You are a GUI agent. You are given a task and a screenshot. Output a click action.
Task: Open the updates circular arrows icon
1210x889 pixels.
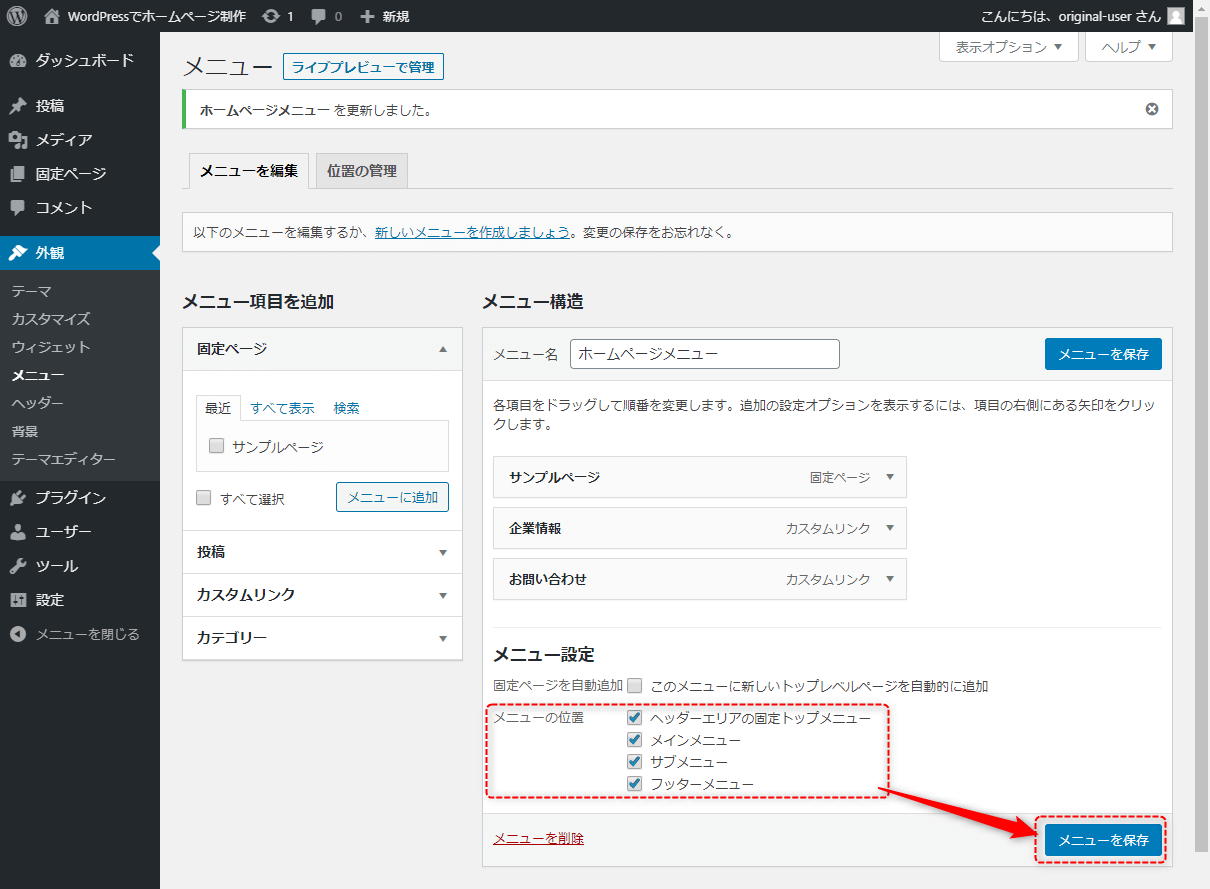click(x=271, y=16)
